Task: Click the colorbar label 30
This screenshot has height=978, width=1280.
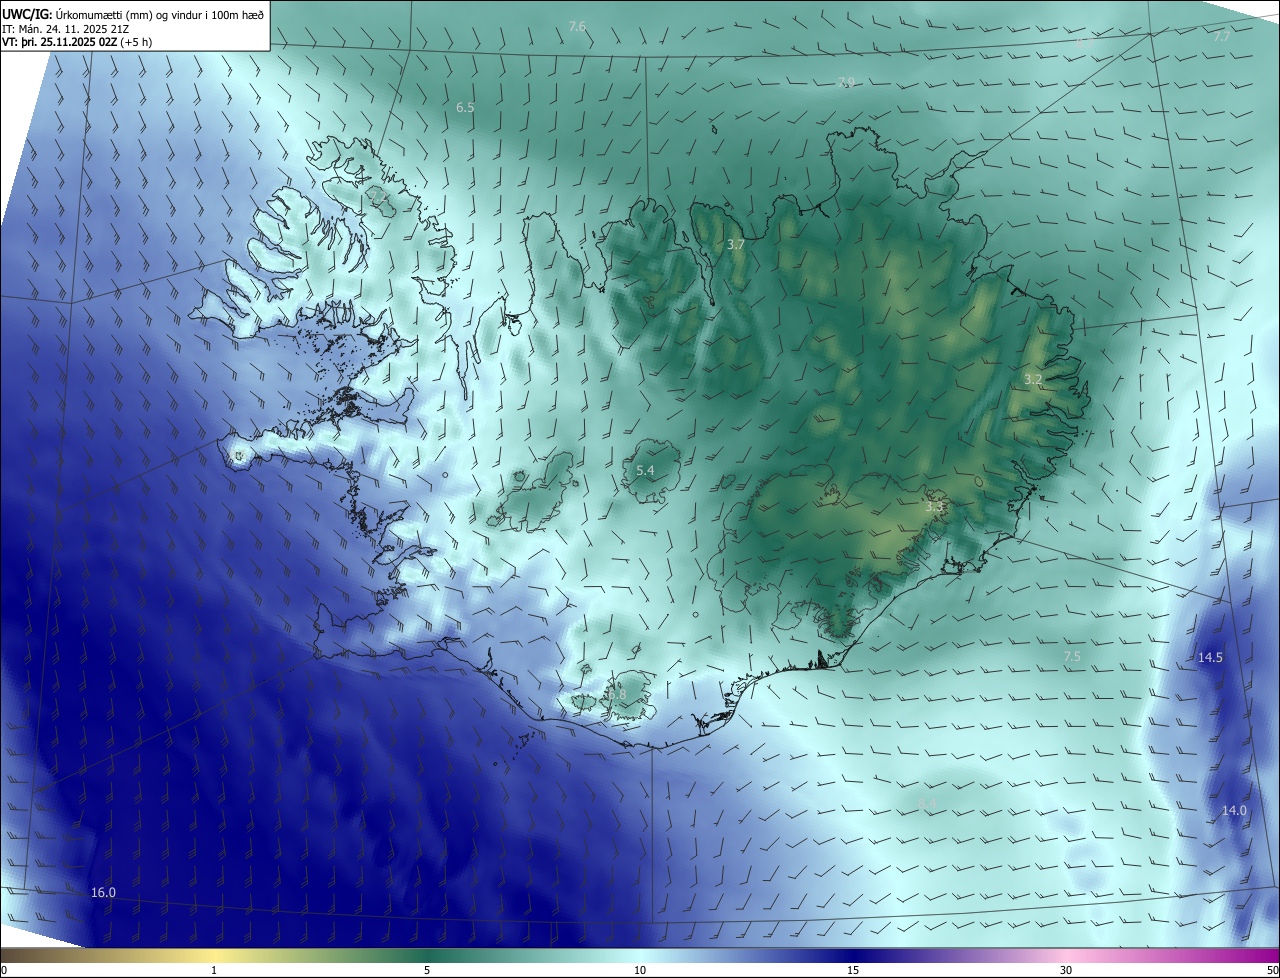Action: [x=1066, y=970]
